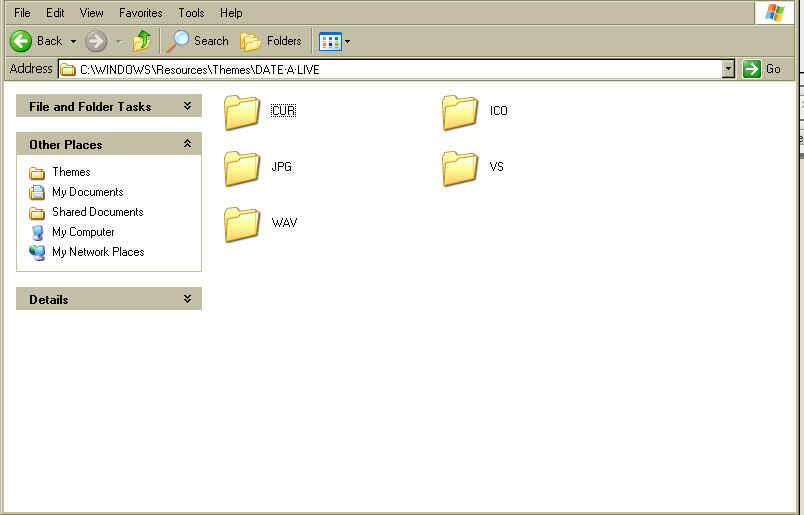Screen dimensions: 804x515
Task: Open the Themes link in Other Places
Action: (71, 172)
